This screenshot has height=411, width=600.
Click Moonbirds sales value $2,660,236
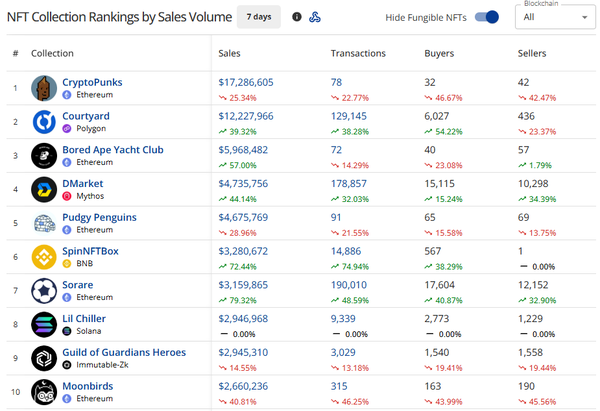[243, 386]
